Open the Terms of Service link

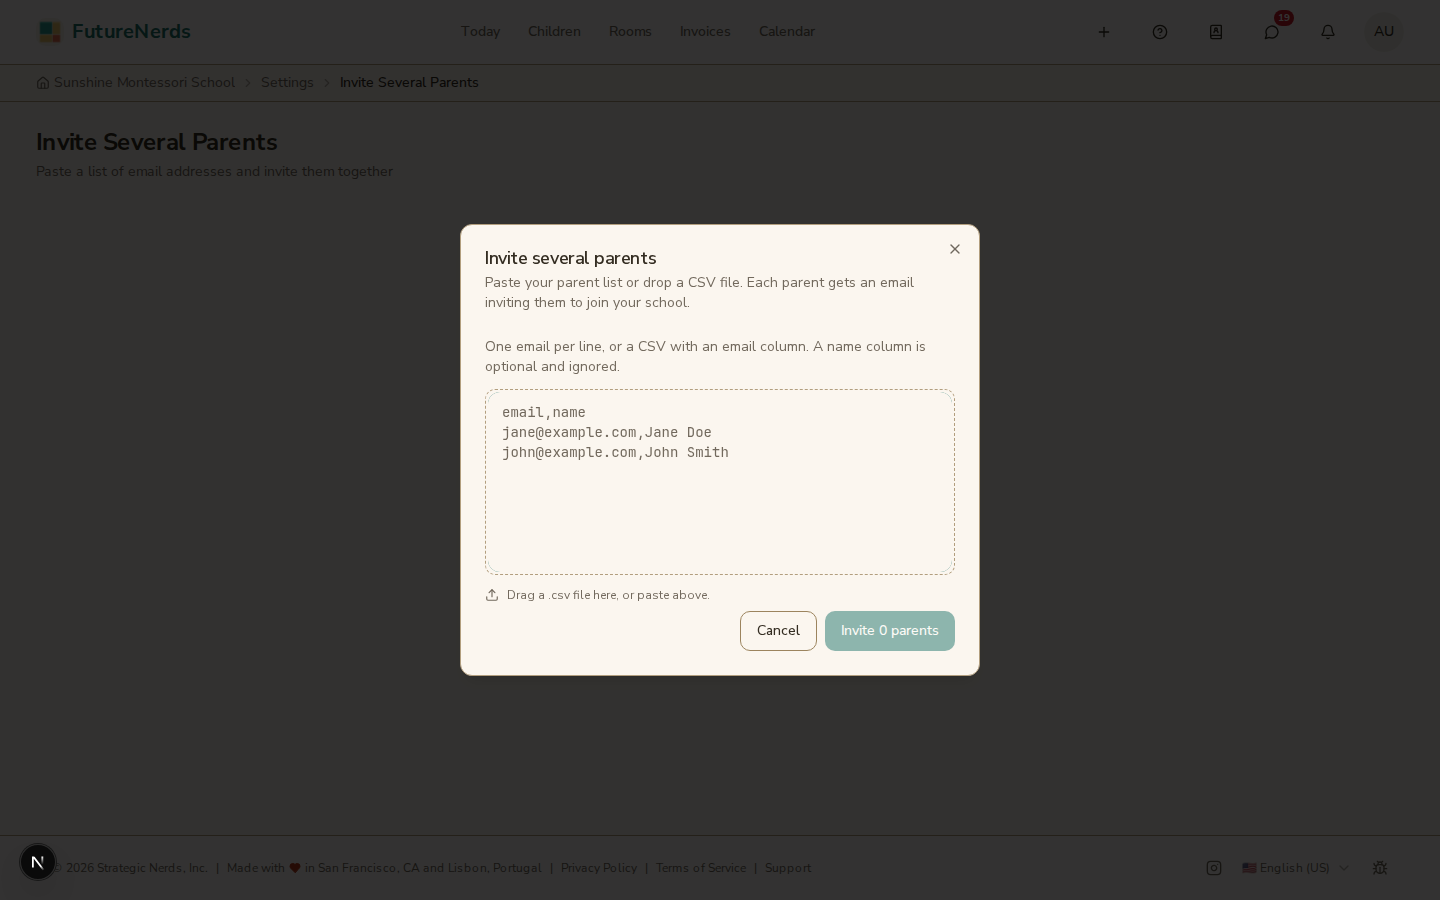(x=701, y=868)
